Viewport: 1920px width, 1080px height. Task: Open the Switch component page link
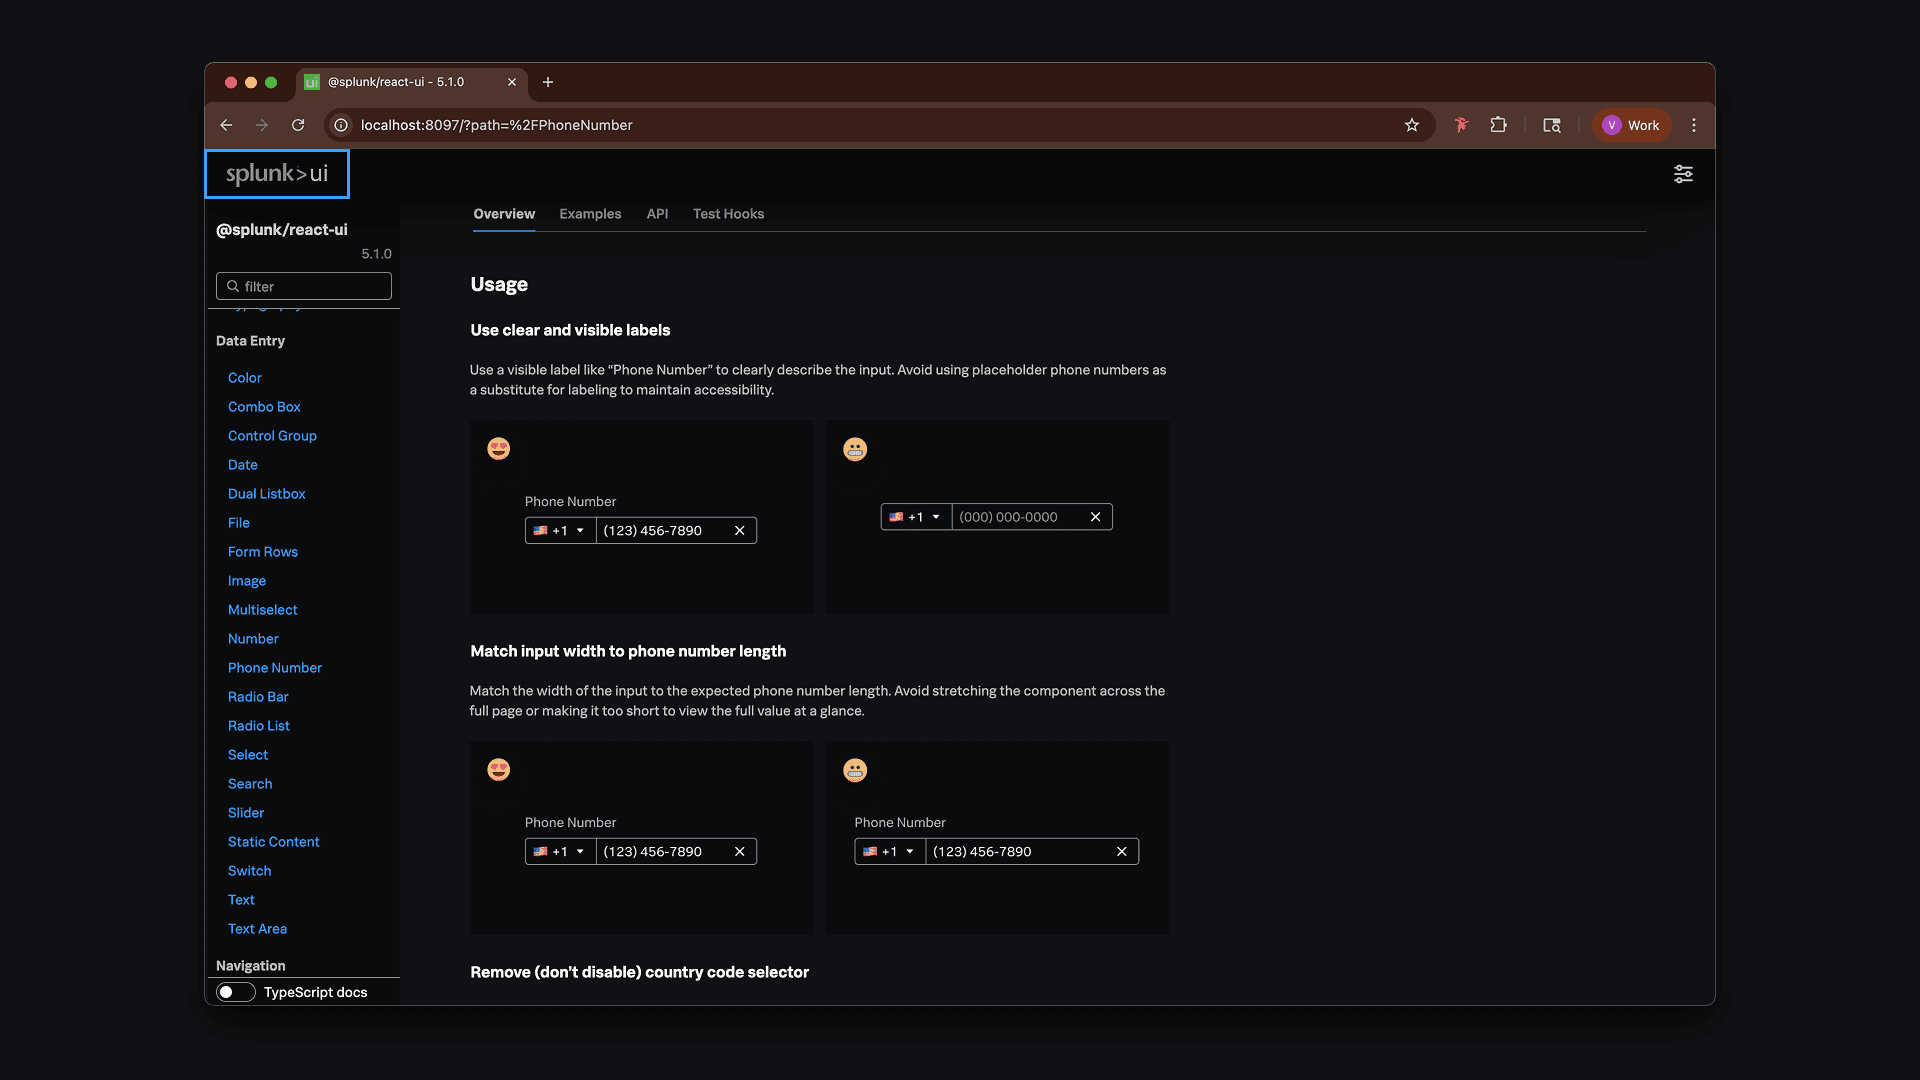249,871
